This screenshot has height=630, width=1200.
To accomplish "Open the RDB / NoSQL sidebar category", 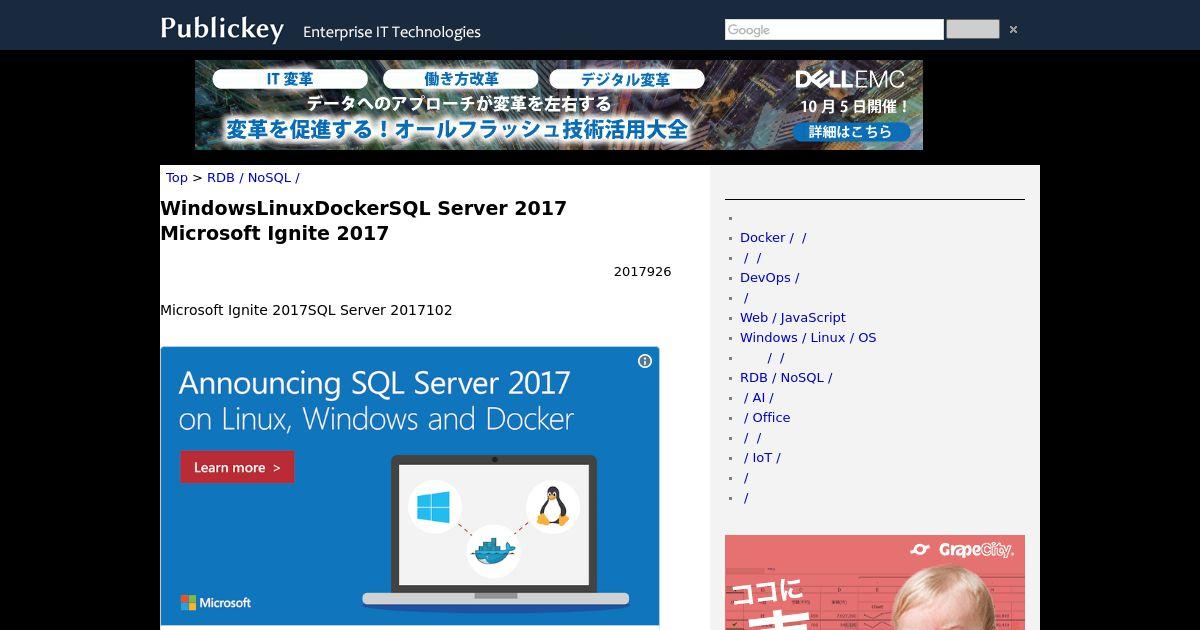I will (786, 378).
